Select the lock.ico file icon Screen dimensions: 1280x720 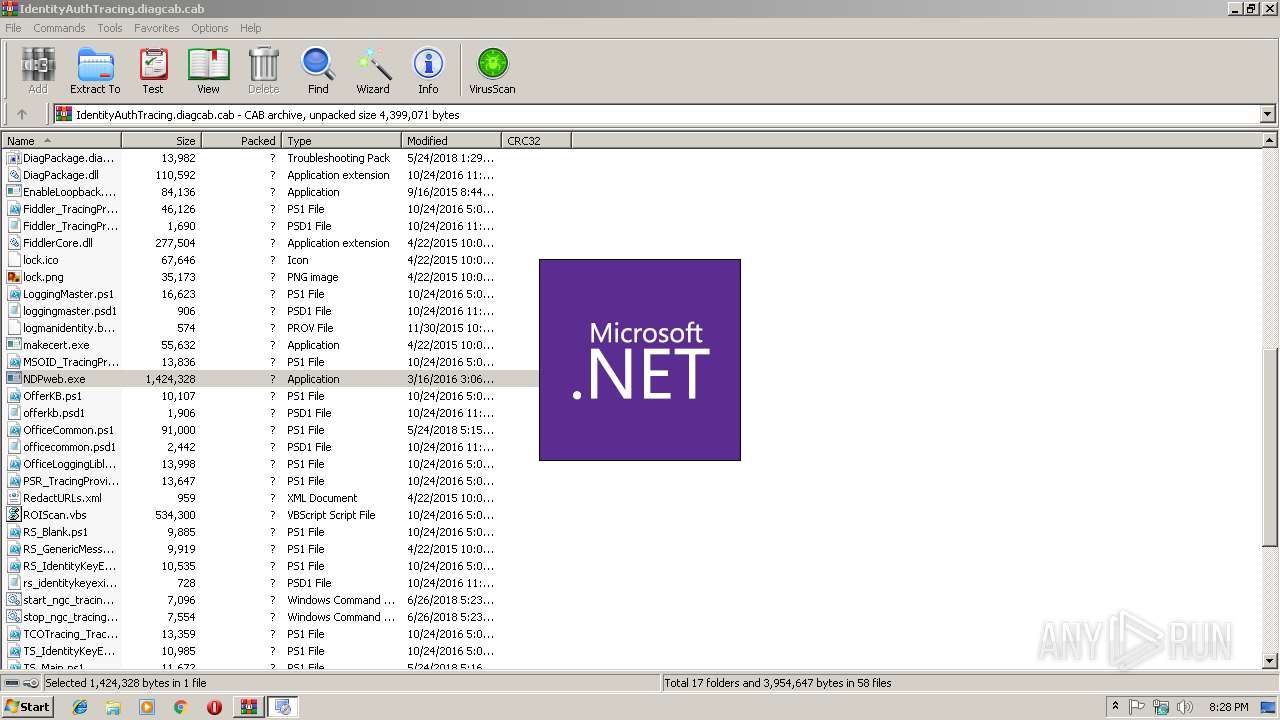[x=14, y=260]
